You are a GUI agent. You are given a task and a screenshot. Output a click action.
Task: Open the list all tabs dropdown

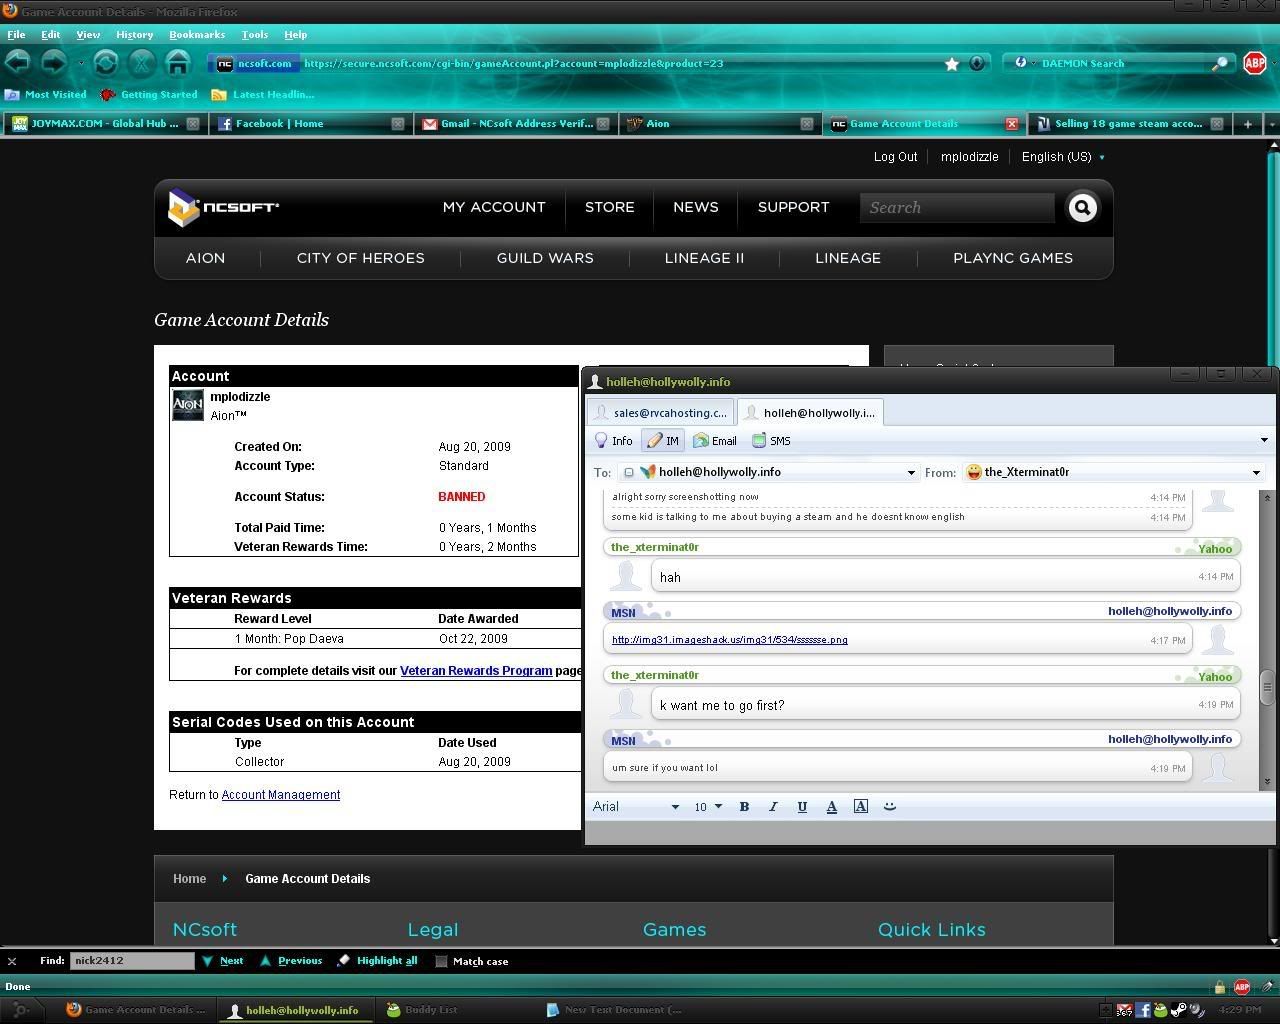[1271, 124]
